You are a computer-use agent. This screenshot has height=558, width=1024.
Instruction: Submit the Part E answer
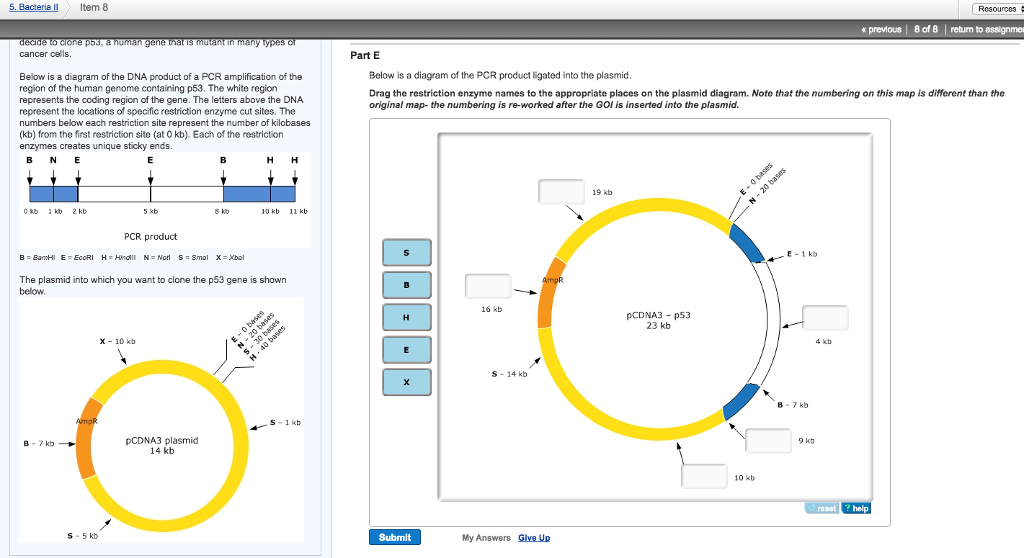point(394,537)
